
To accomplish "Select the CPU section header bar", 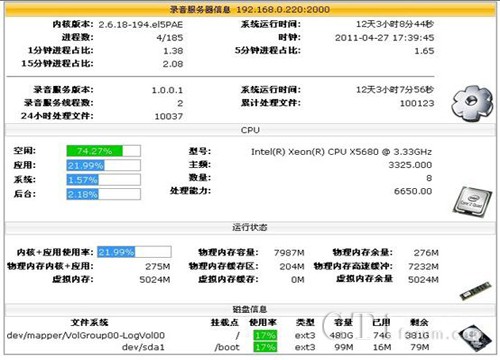I will click(250, 130).
